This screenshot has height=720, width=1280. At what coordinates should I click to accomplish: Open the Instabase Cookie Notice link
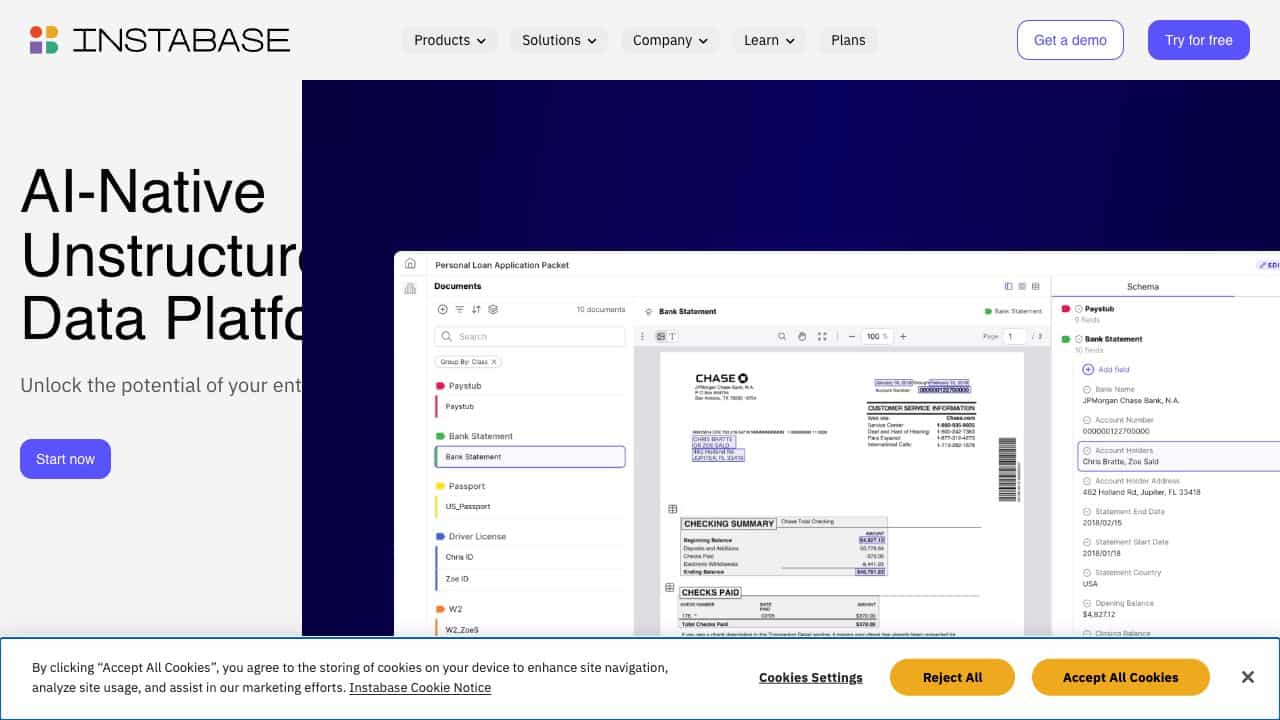pyautogui.click(x=420, y=687)
